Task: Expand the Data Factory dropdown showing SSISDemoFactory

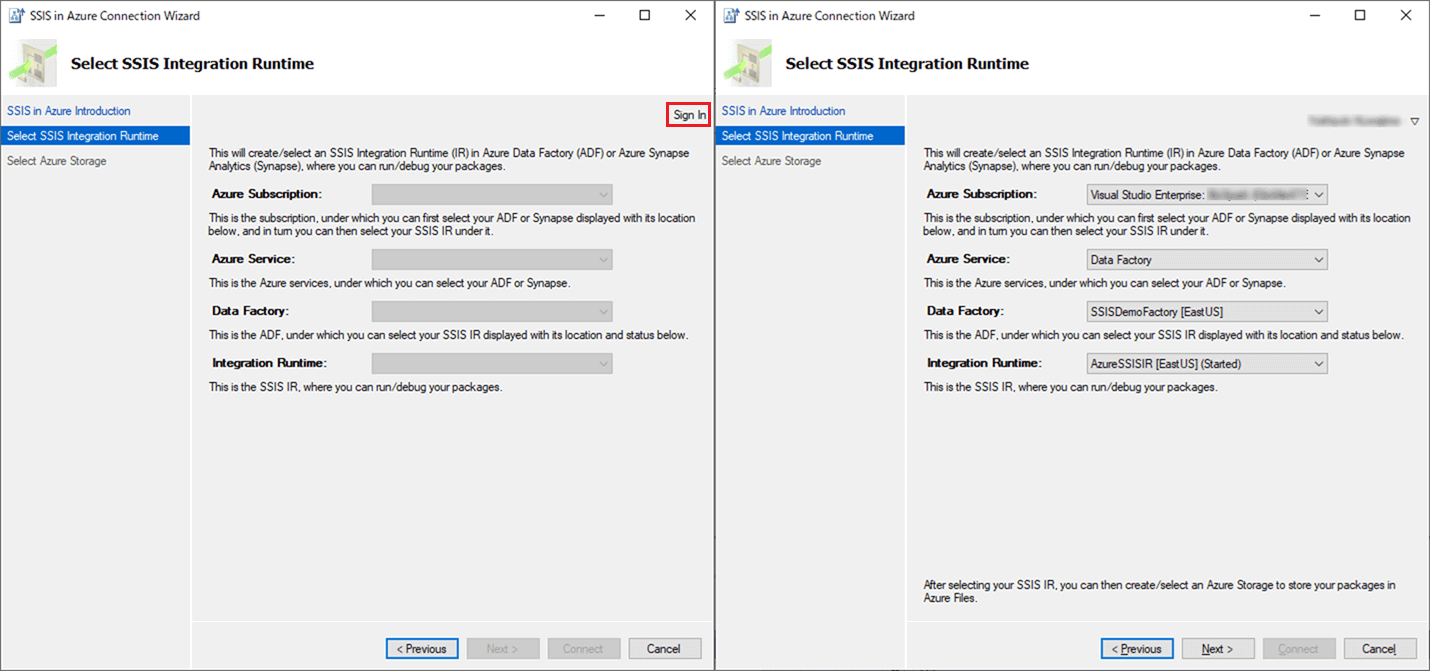Action: tap(1319, 312)
